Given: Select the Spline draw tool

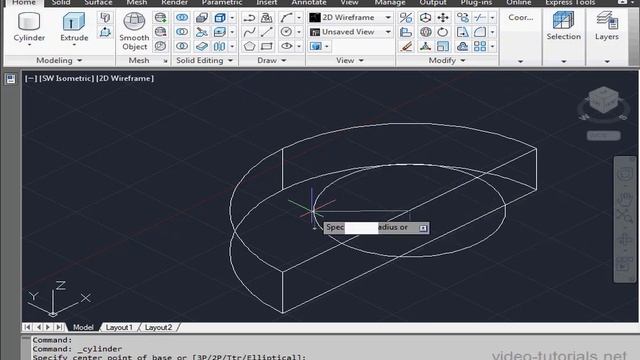Looking at the screenshot, I should tap(249, 32).
